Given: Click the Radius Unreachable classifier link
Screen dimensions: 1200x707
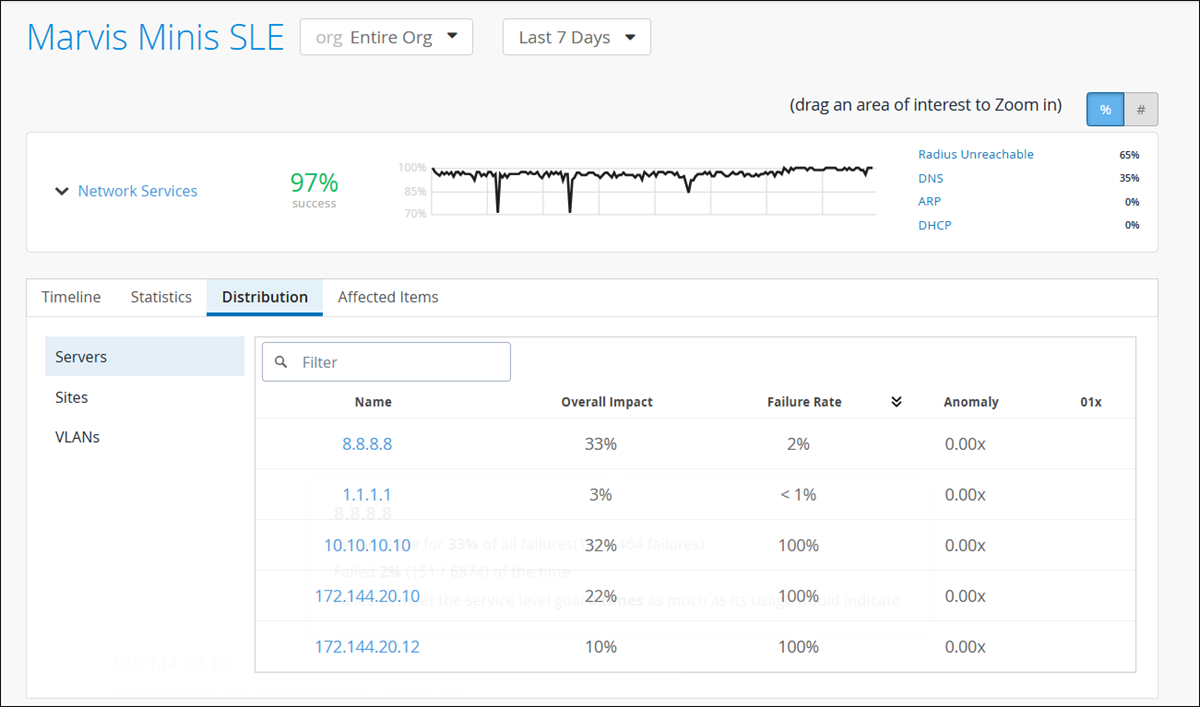Looking at the screenshot, I should [975, 155].
